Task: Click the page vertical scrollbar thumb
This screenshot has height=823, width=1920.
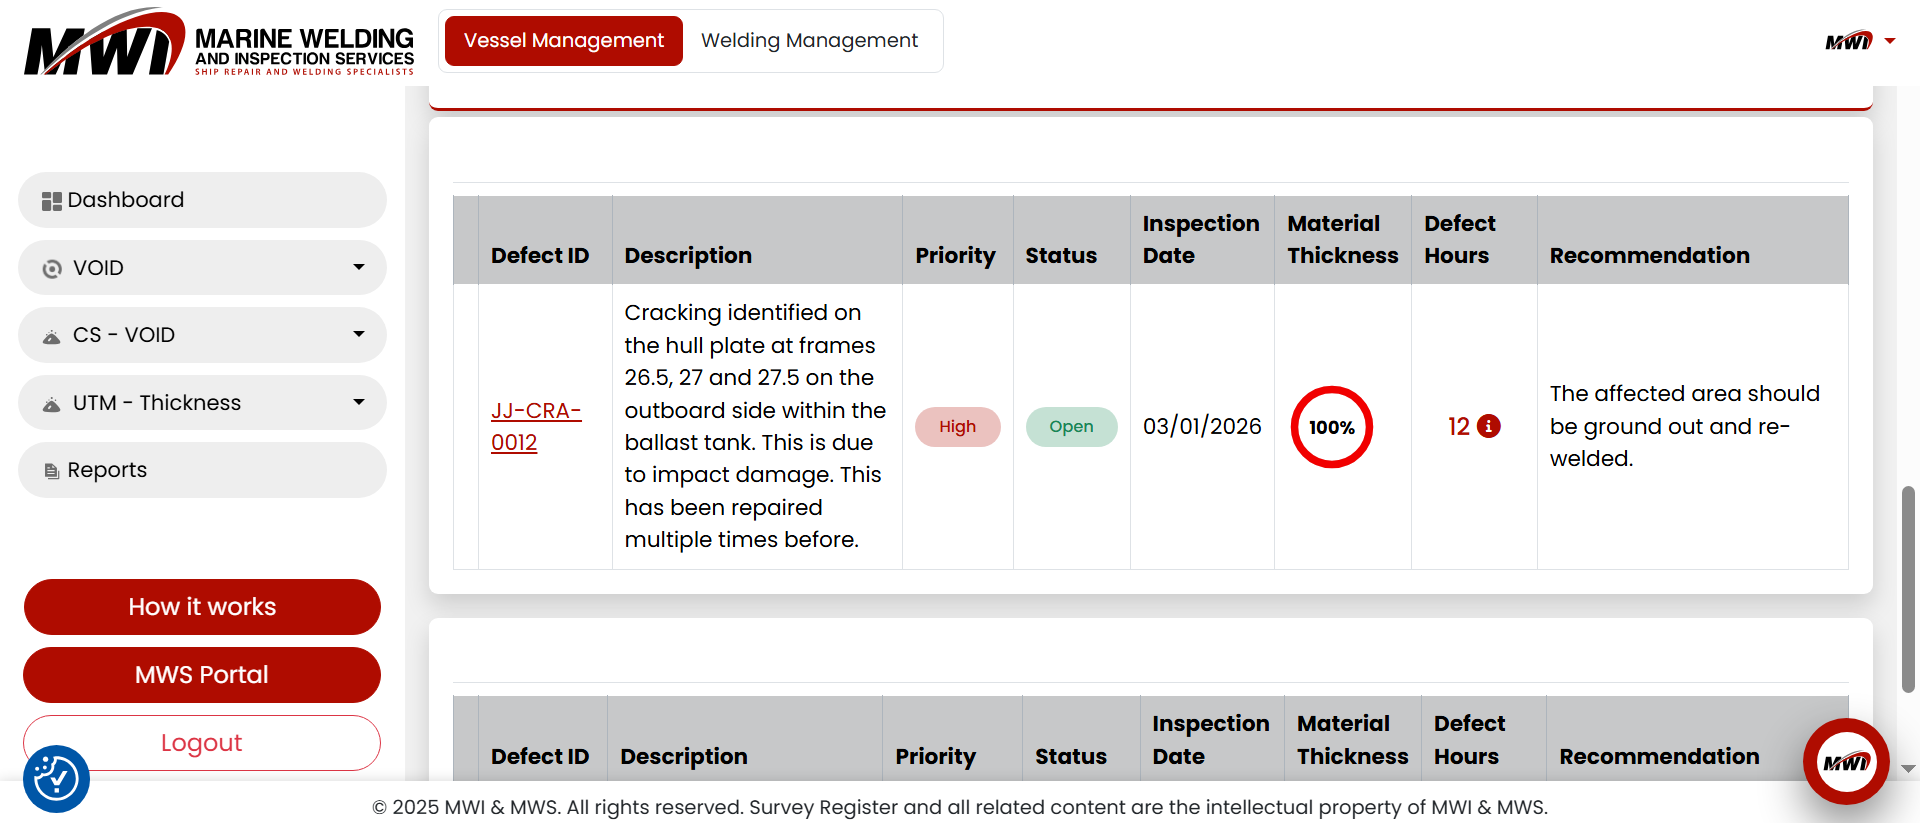Action: coord(1908,590)
